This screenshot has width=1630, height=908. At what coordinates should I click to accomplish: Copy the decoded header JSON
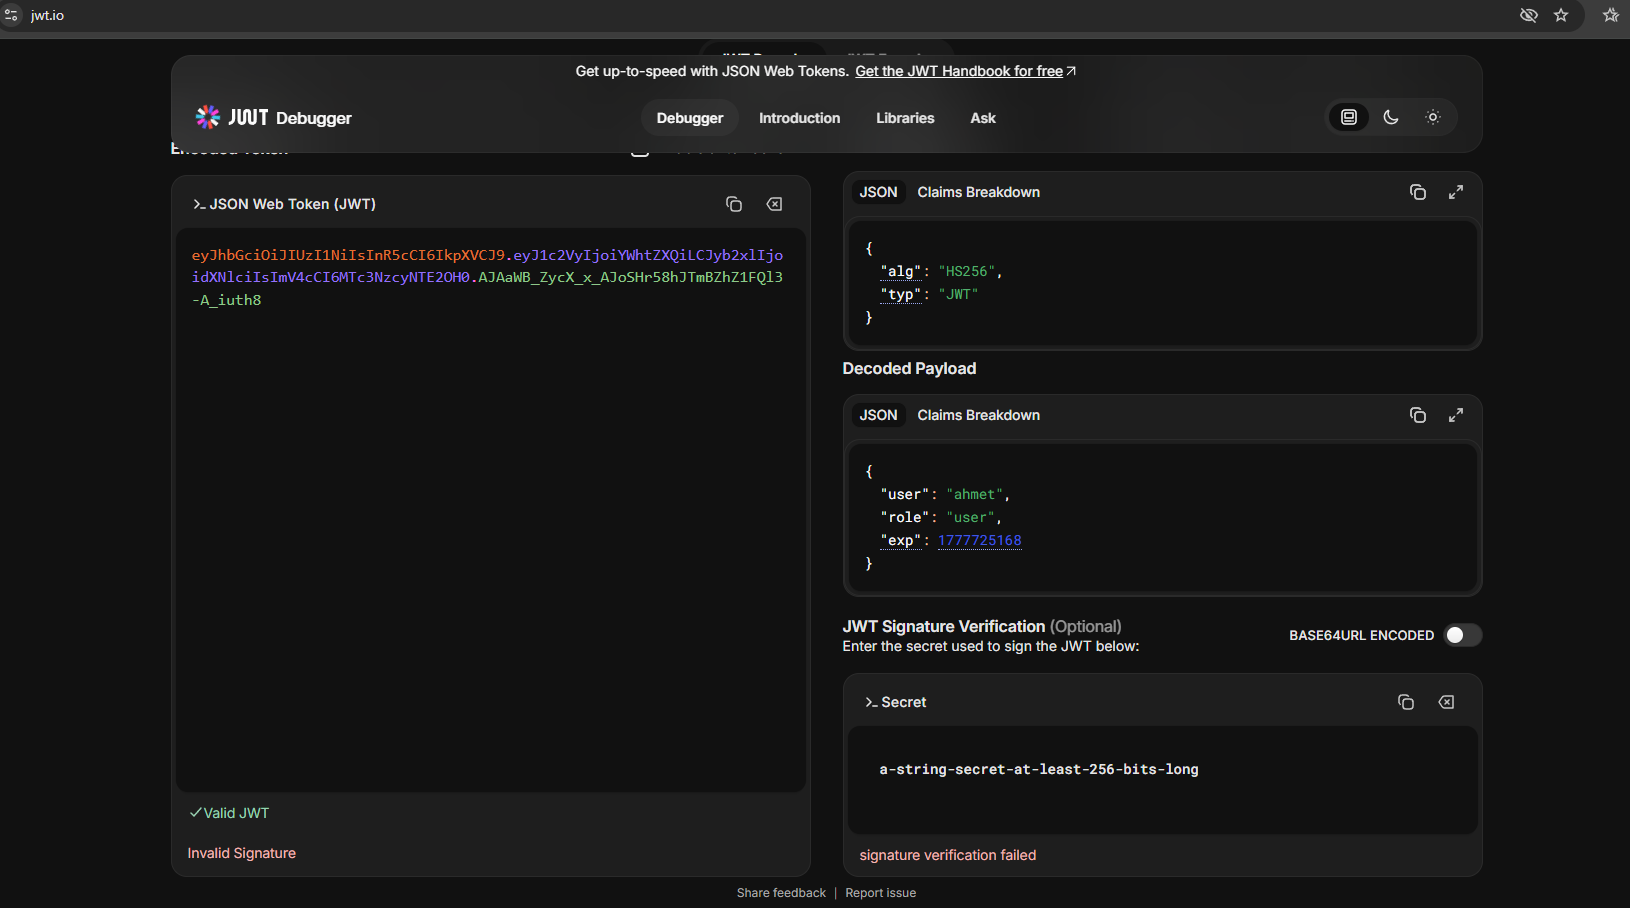(x=1417, y=192)
